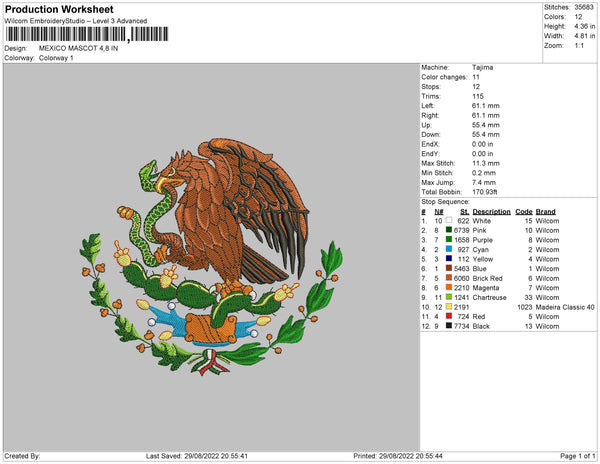Click the Brick Red description in stop 7
The image size is (600, 464).
tap(488, 278)
